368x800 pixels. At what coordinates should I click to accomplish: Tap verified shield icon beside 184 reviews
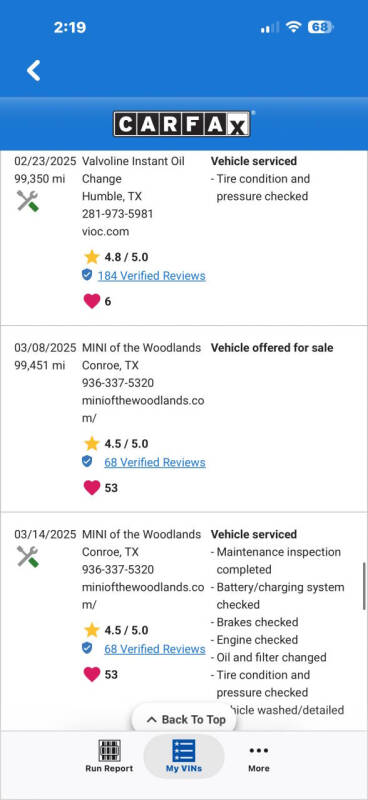click(87, 276)
